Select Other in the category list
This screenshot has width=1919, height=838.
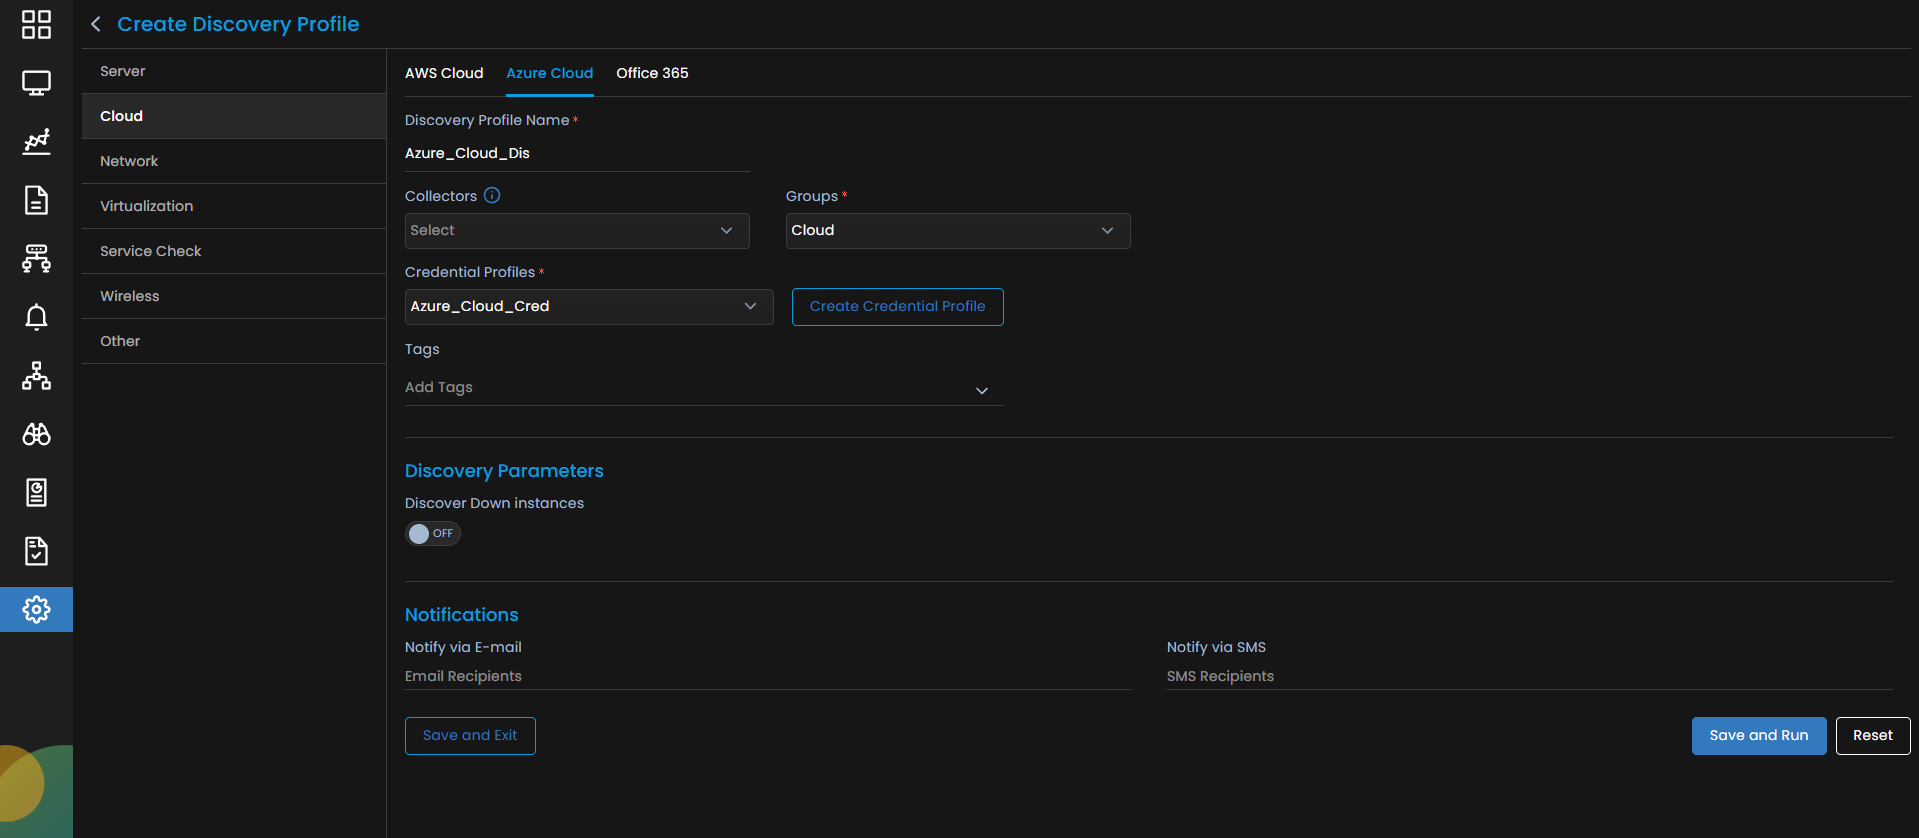(x=234, y=341)
